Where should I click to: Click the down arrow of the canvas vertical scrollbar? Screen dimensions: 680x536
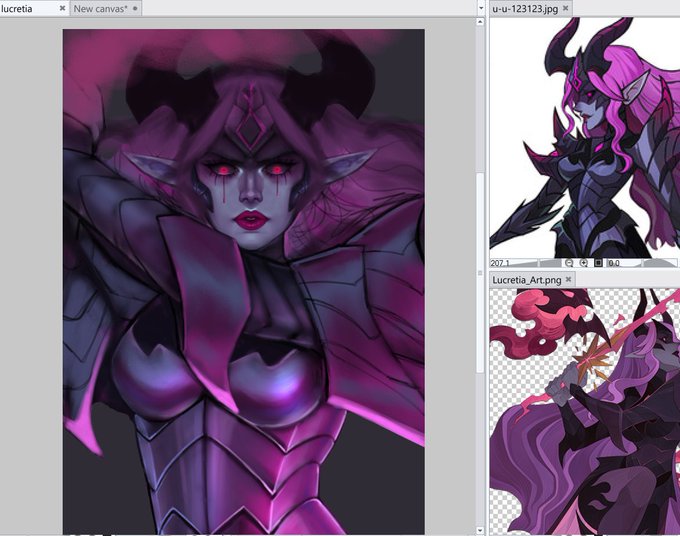480,530
